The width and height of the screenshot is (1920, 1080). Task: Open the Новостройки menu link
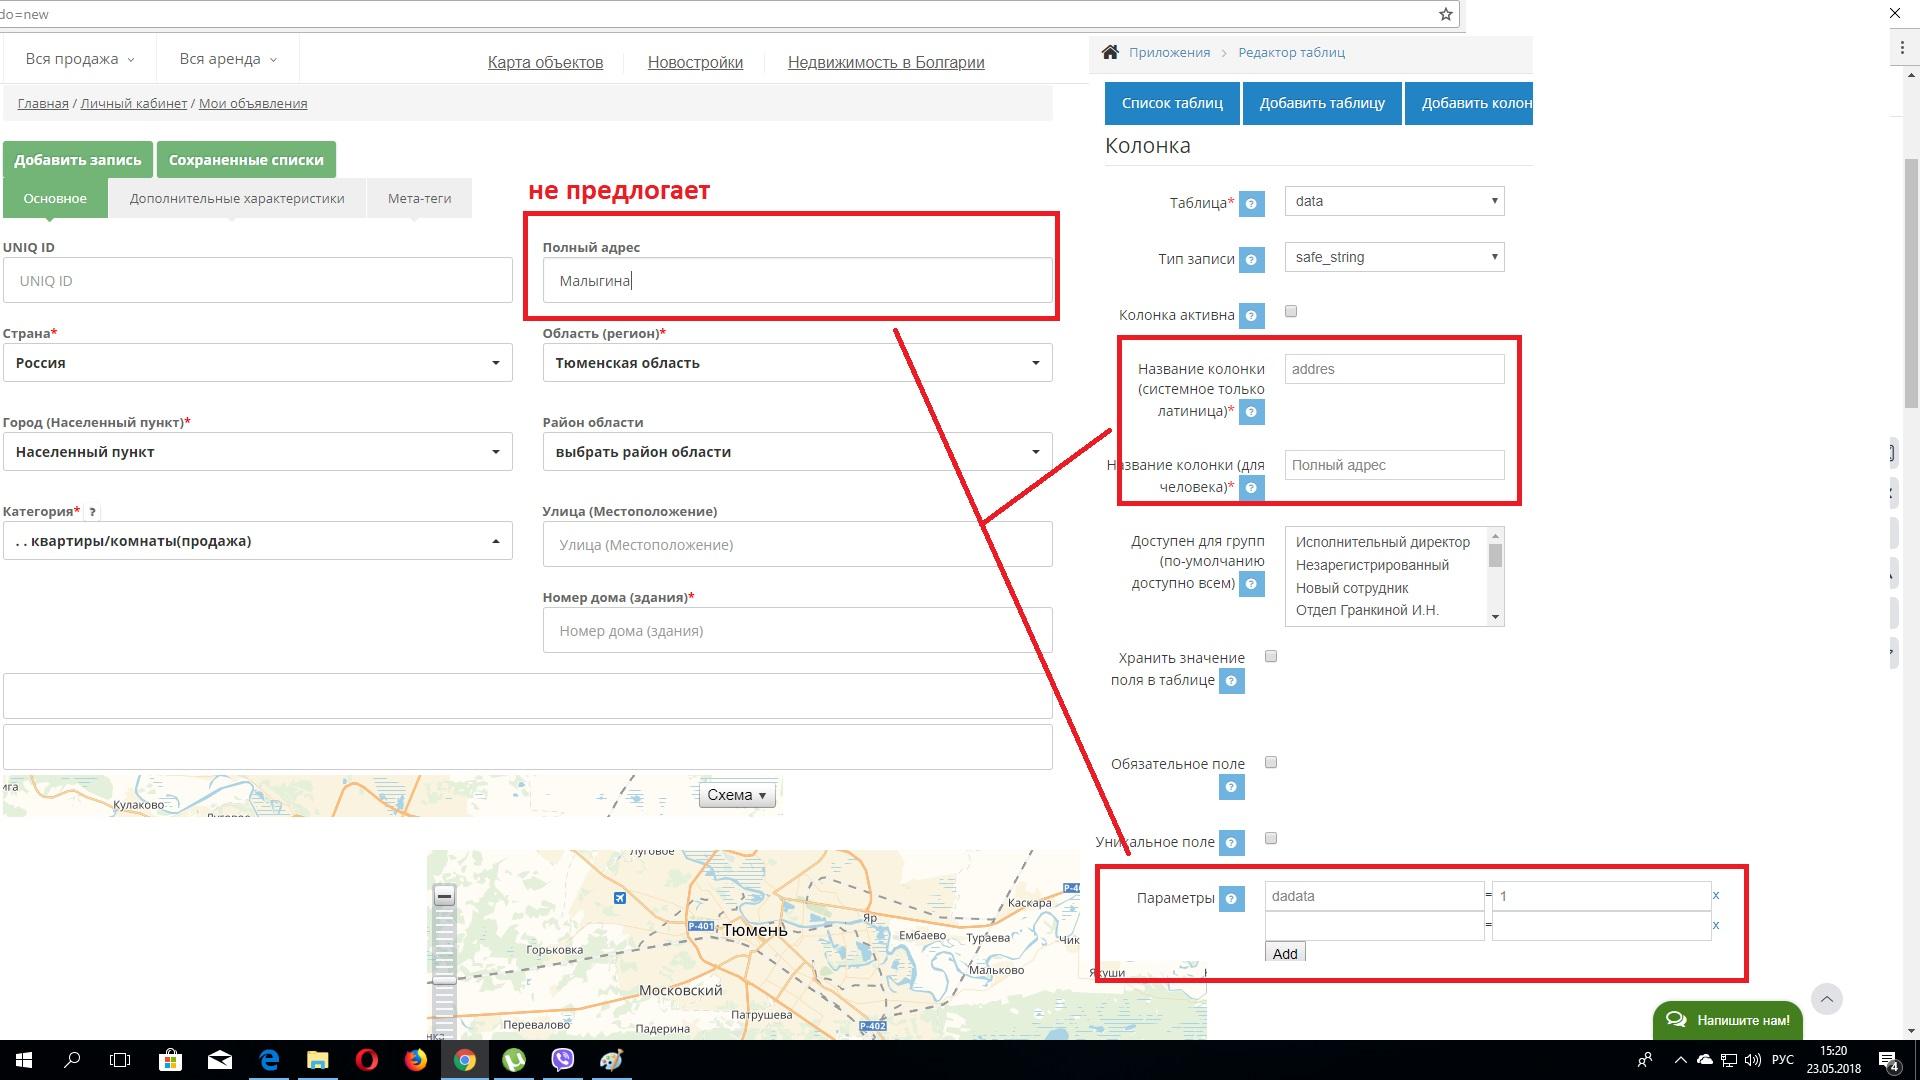[695, 62]
